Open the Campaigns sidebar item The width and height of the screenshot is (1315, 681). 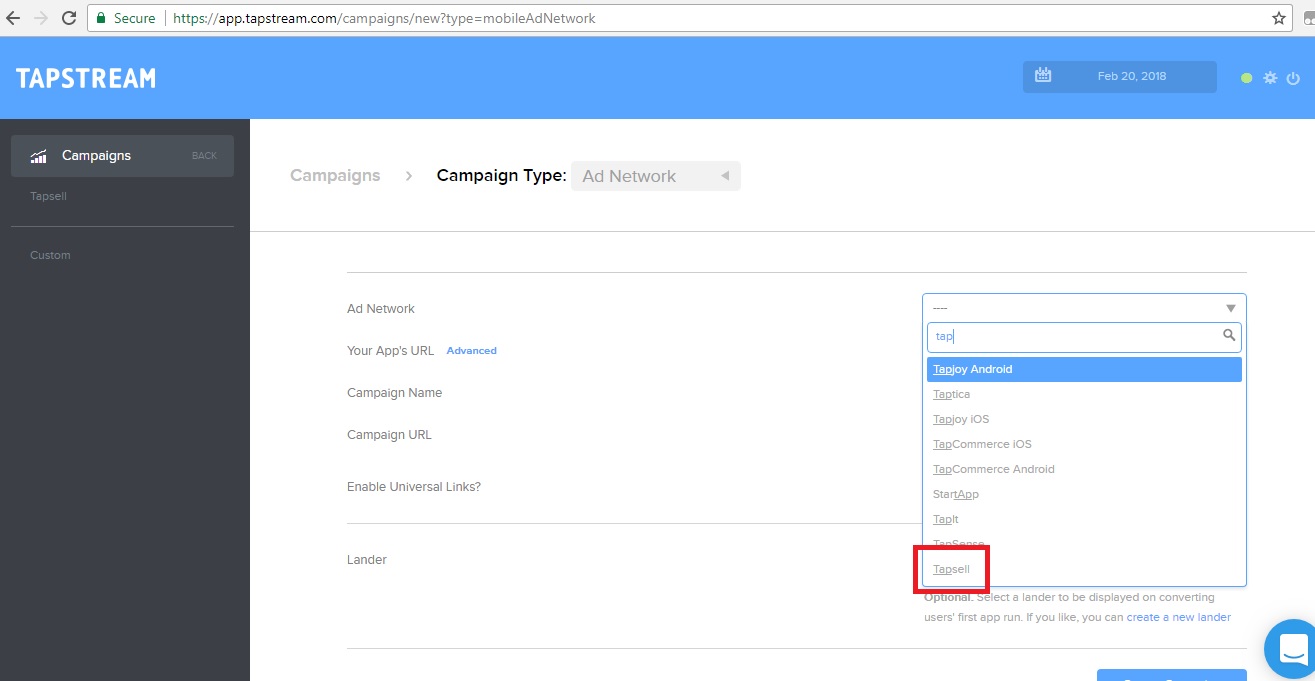122,156
